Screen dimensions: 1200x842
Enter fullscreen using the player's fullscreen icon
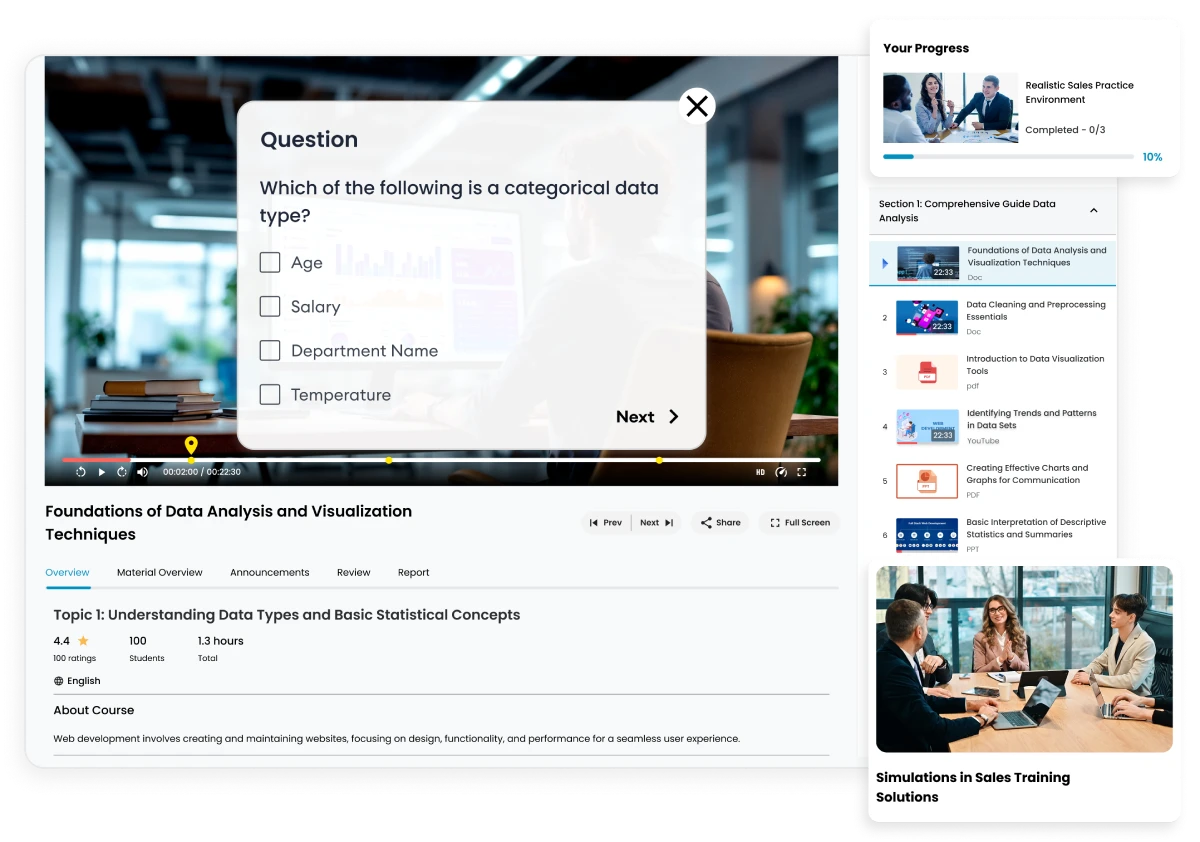(802, 471)
